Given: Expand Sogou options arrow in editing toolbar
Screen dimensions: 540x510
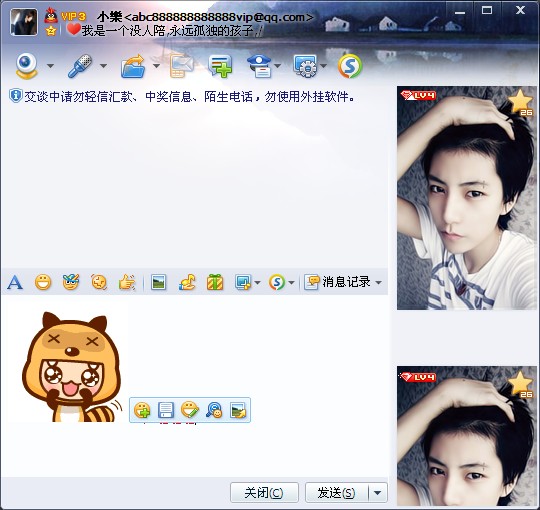Looking at the screenshot, I should [x=291, y=282].
